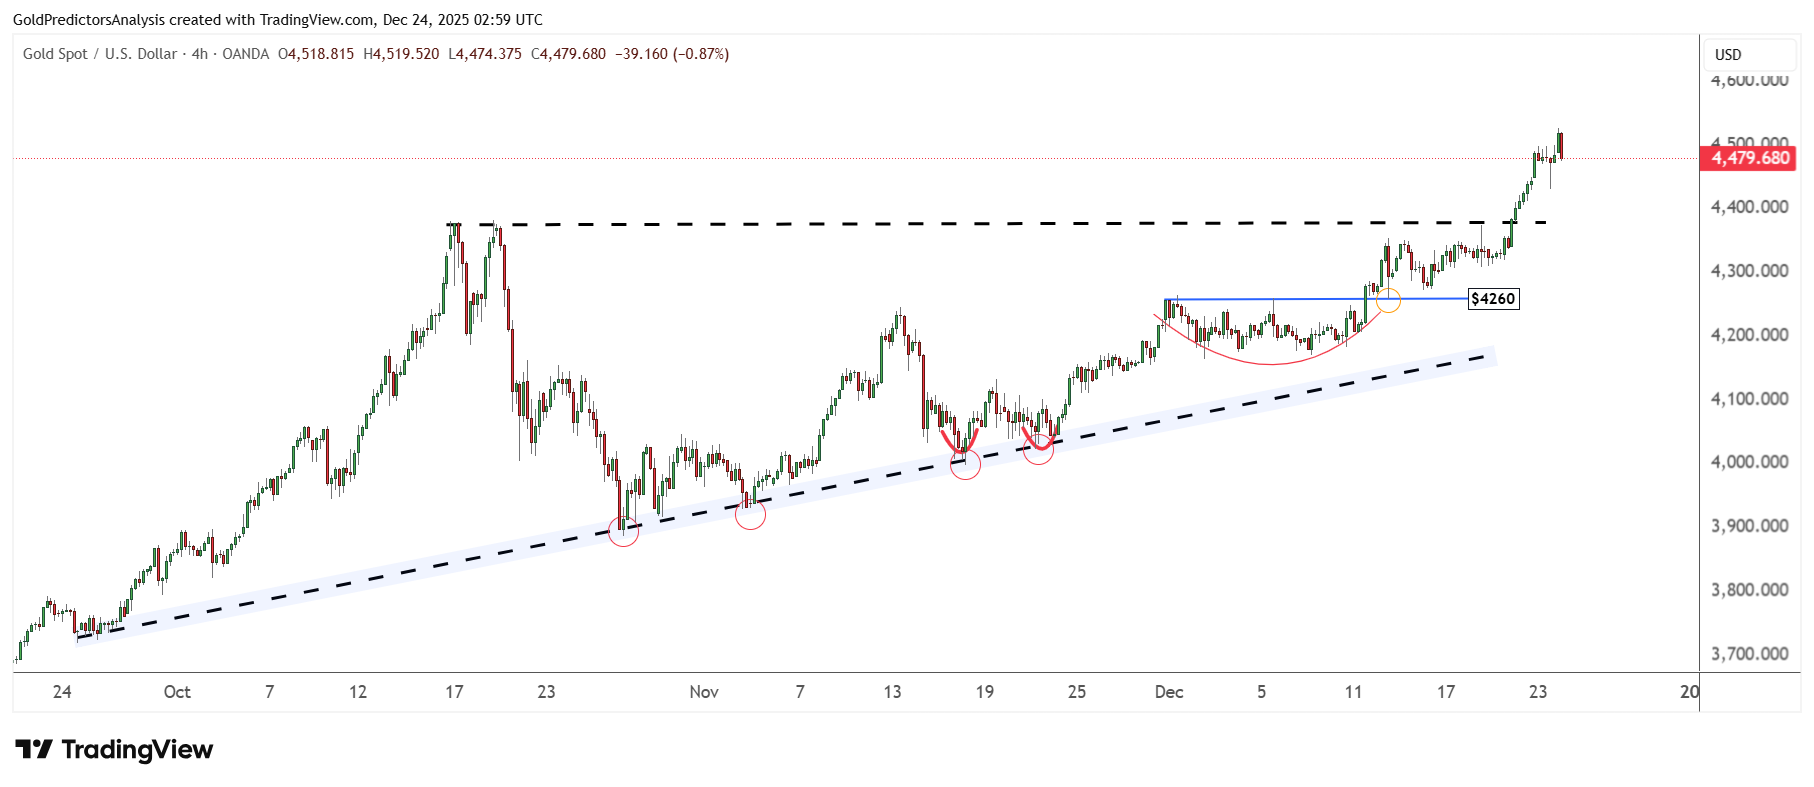Select the 4h timeframe label

200,54
